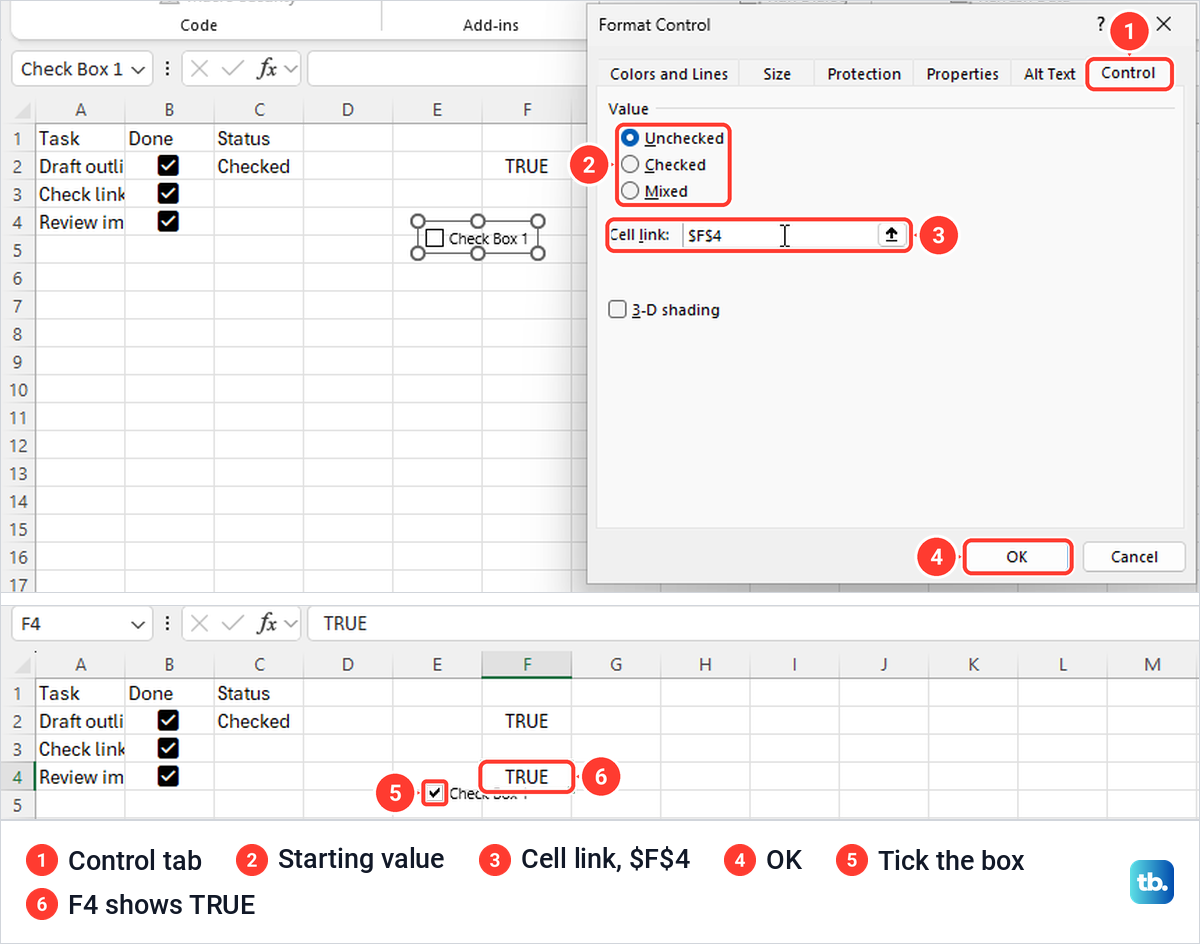Click the Code ribbon group label
This screenshot has height=944, width=1200.
pos(199,25)
